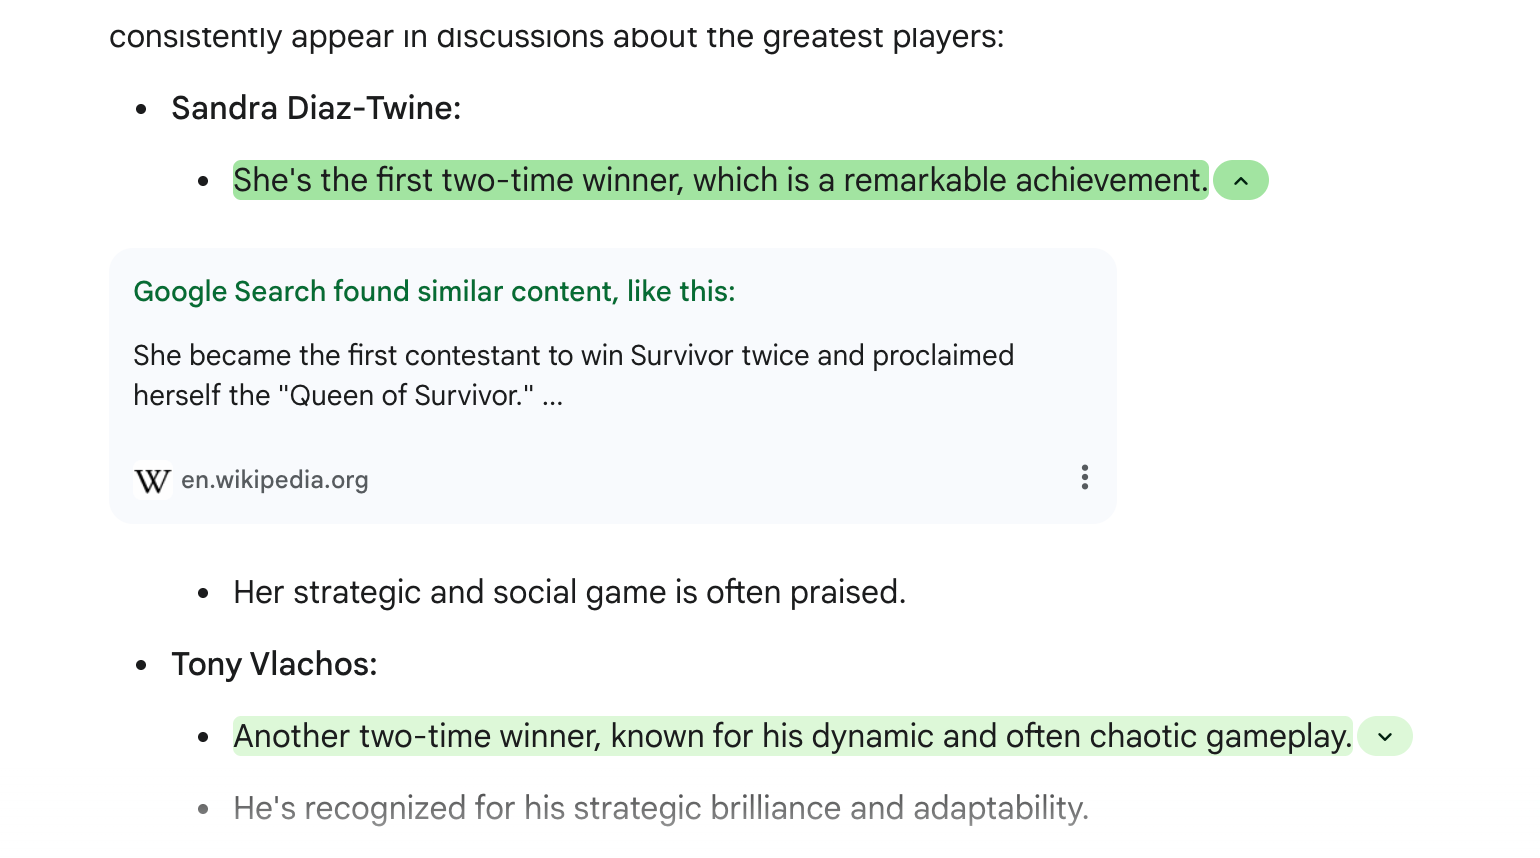This screenshot has width=1540, height=858.
Task: Click the highlighted "She's the first two-time winner" sentence
Action: pyautogui.click(x=720, y=181)
